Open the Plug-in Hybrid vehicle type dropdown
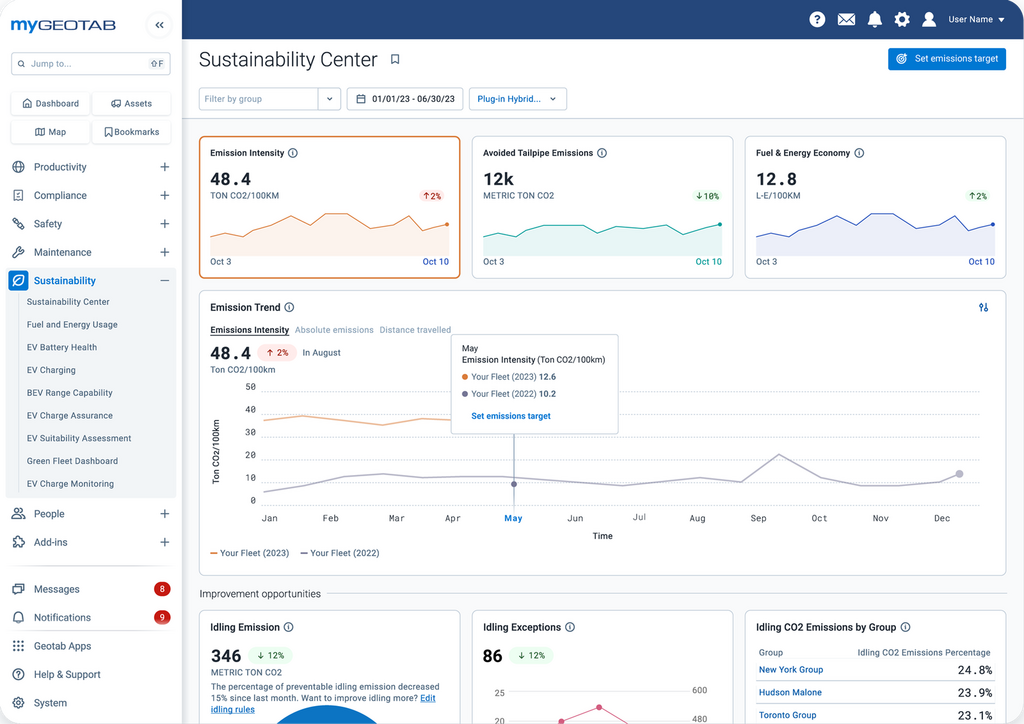 coord(517,99)
